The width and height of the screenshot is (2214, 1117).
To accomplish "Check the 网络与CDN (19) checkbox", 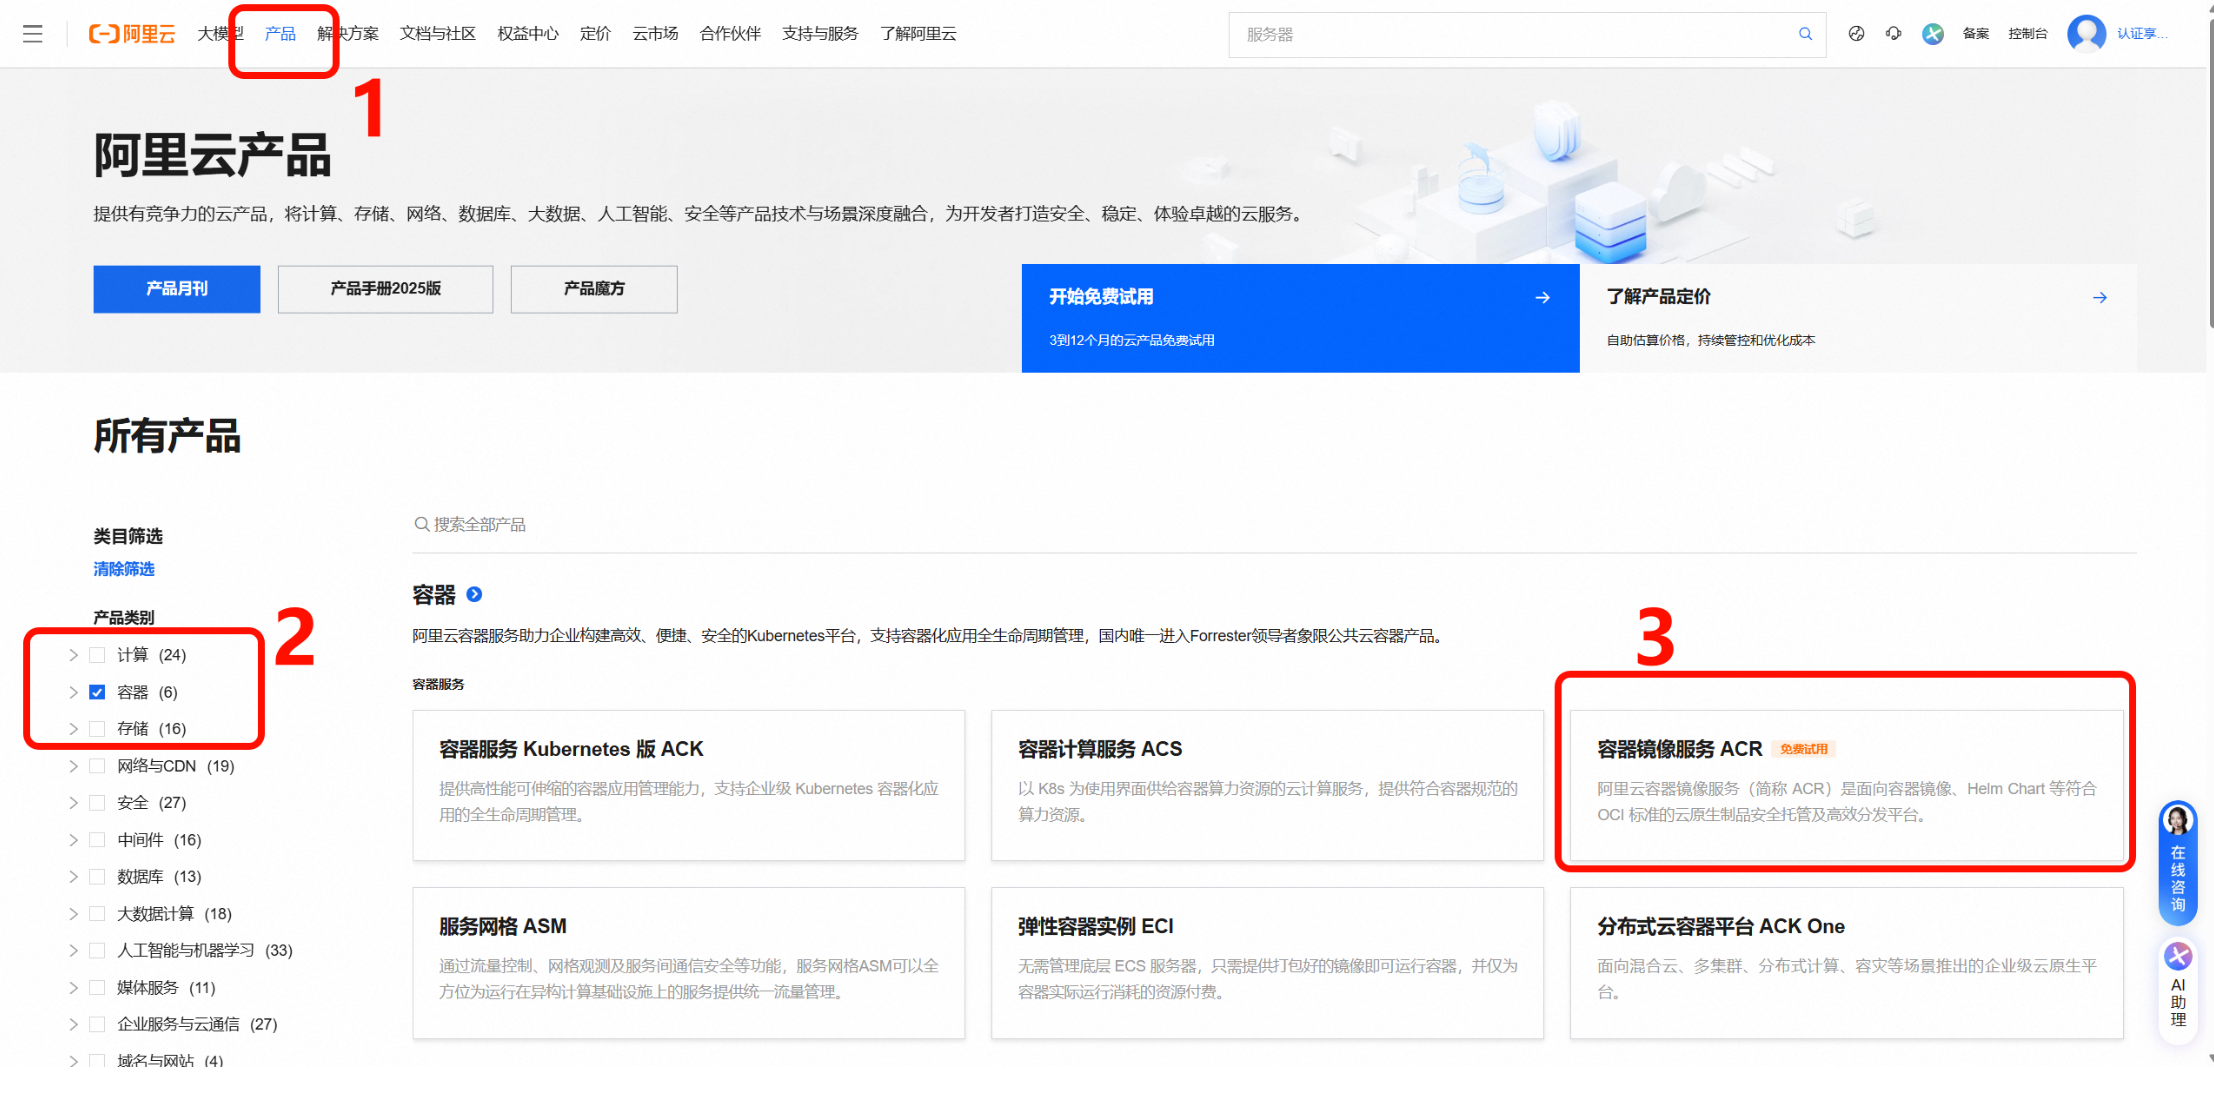I will click(97, 766).
